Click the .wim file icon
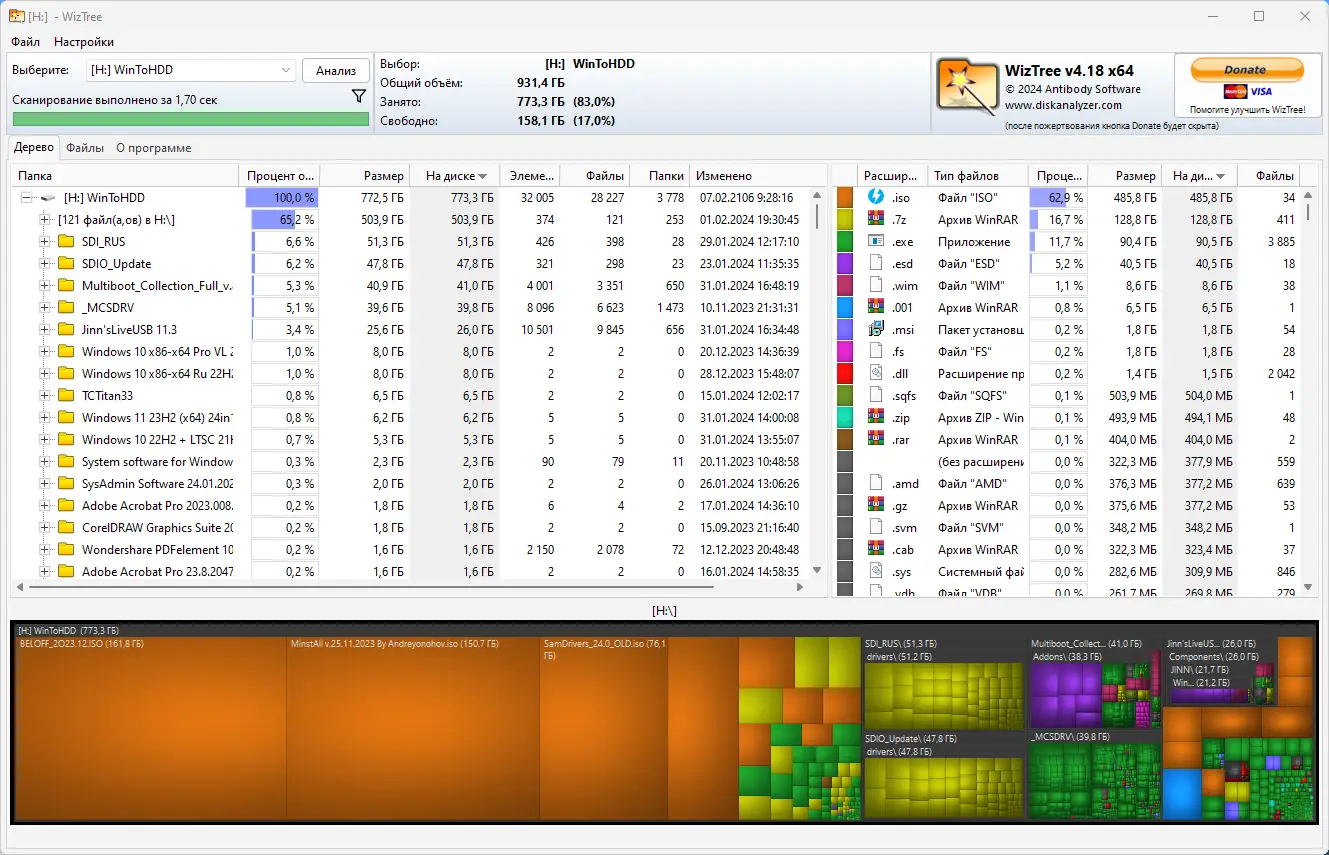 click(x=876, y=285)
